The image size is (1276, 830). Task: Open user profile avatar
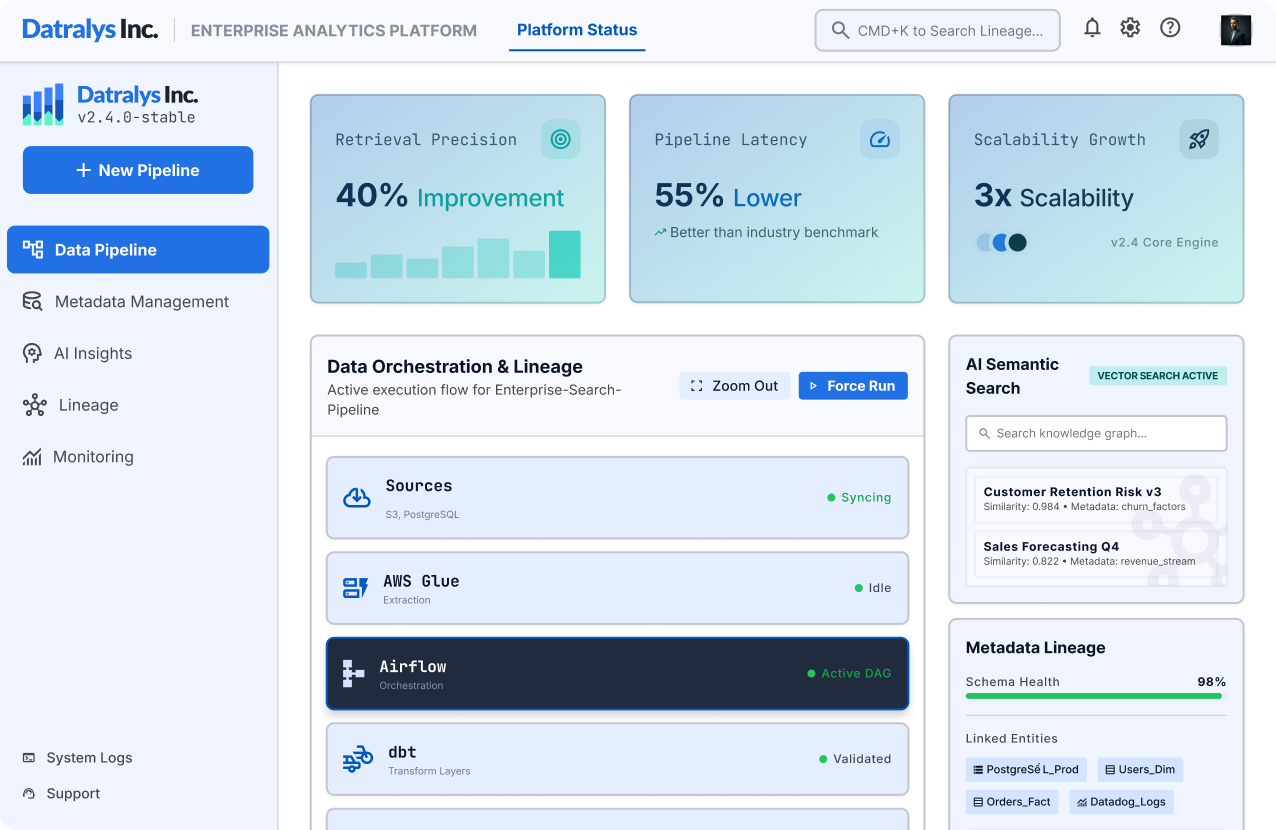[x=1236, y=30]
